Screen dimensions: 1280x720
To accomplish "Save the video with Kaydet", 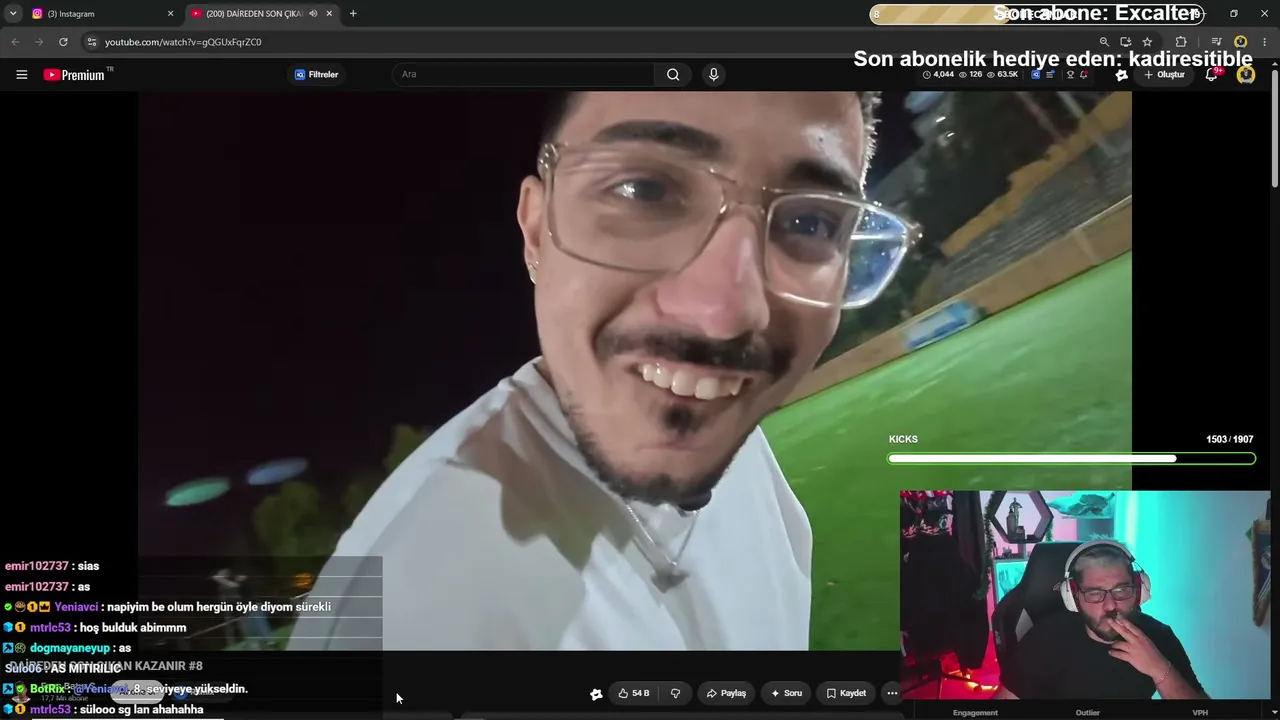I will click(846, 694).
